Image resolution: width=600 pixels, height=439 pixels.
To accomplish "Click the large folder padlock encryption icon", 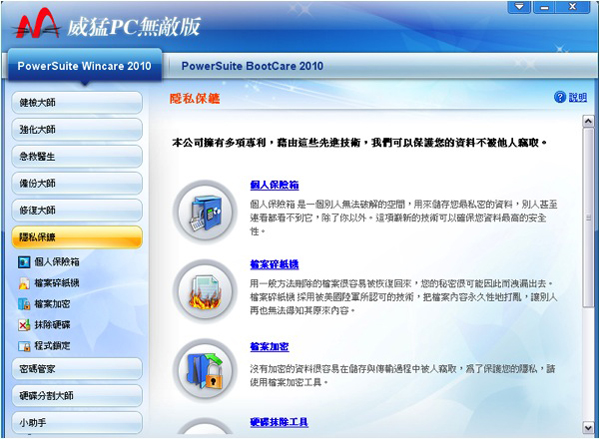I will click(205, 371).
